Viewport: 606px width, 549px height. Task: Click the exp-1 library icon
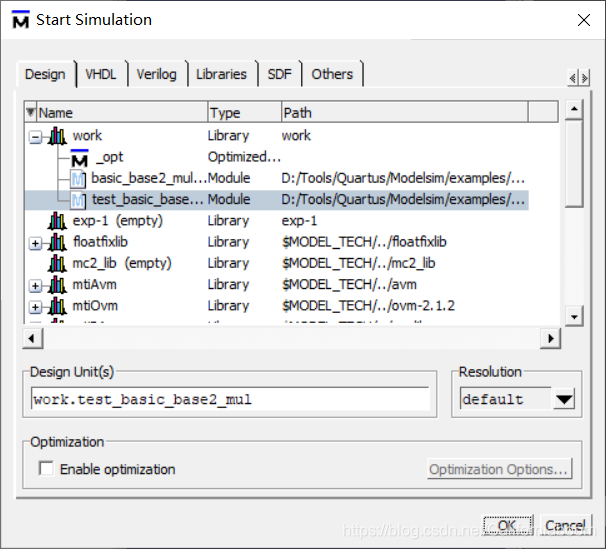(x=57, y=221)
